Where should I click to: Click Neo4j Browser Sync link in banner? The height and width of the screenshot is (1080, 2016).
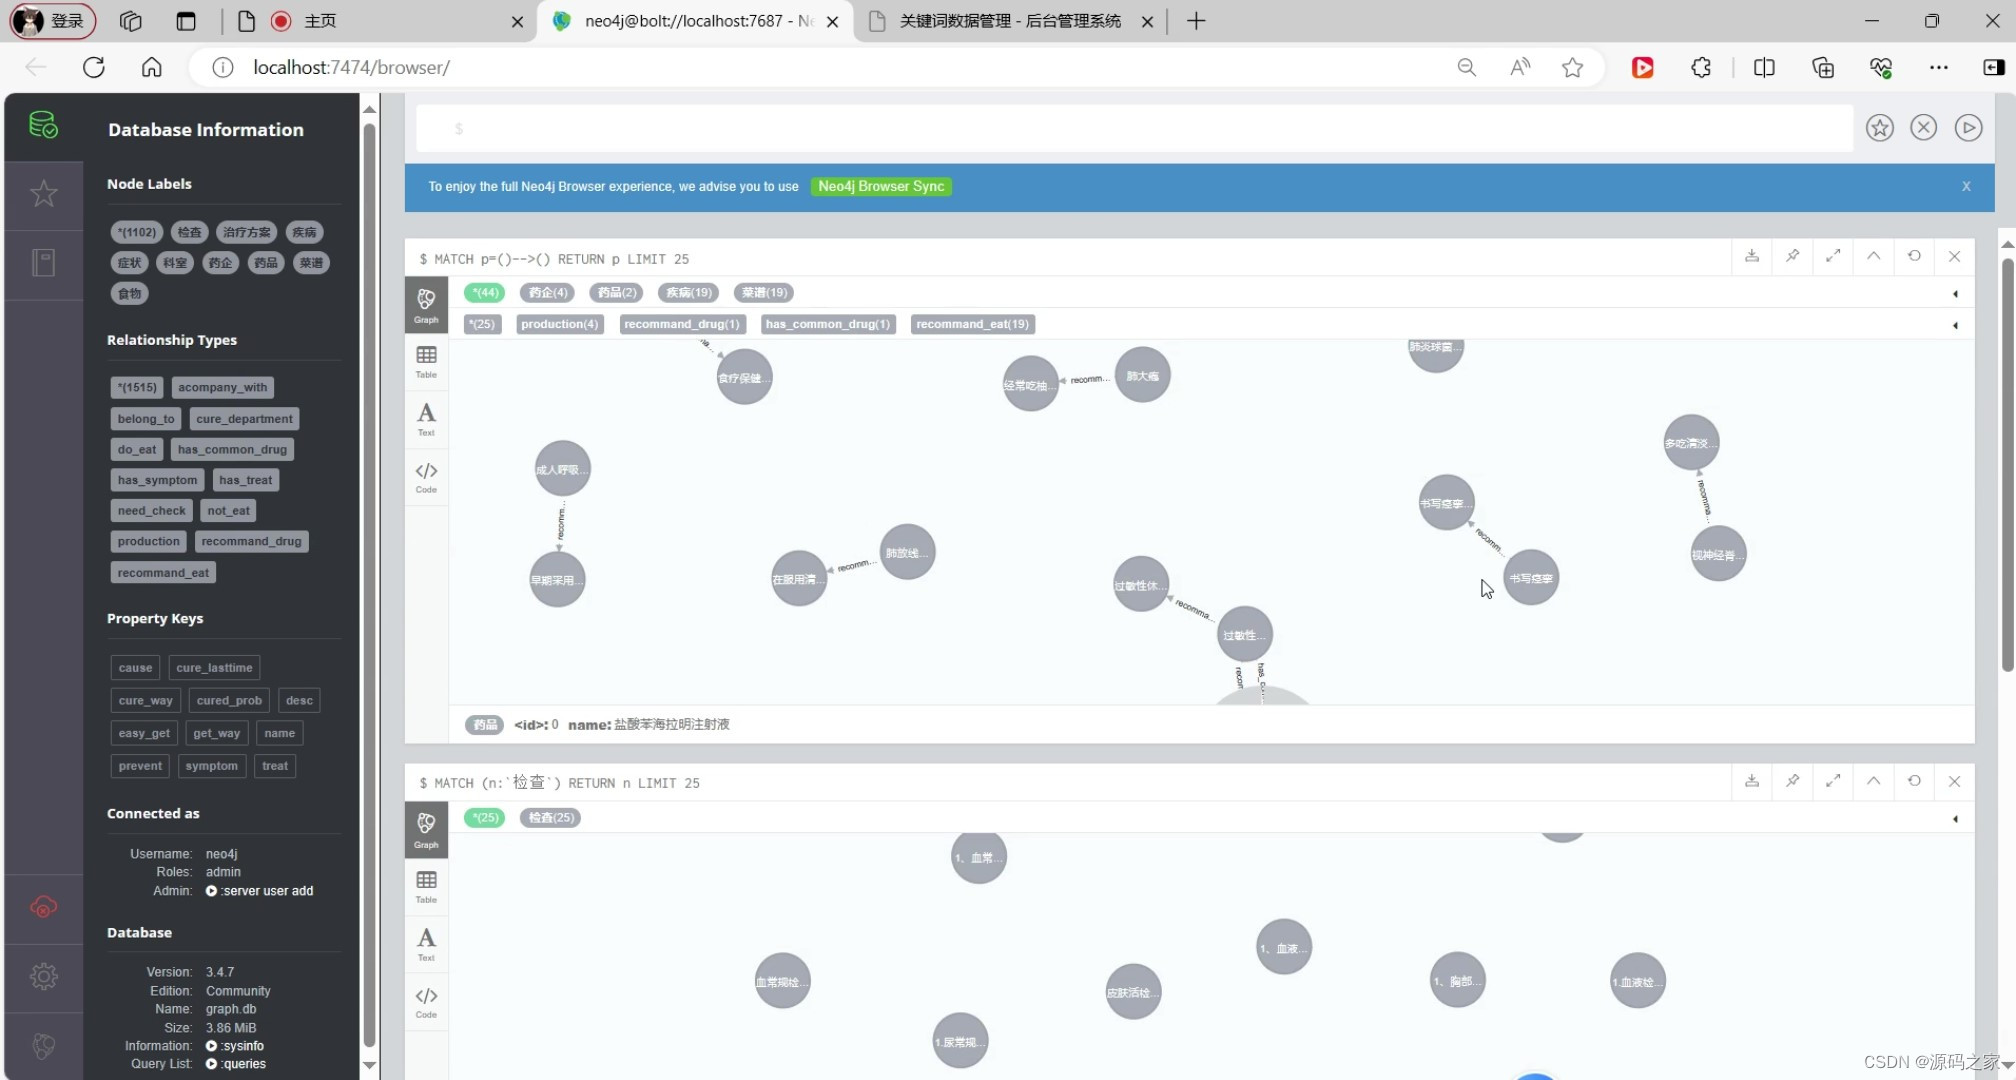click(880, 187)
